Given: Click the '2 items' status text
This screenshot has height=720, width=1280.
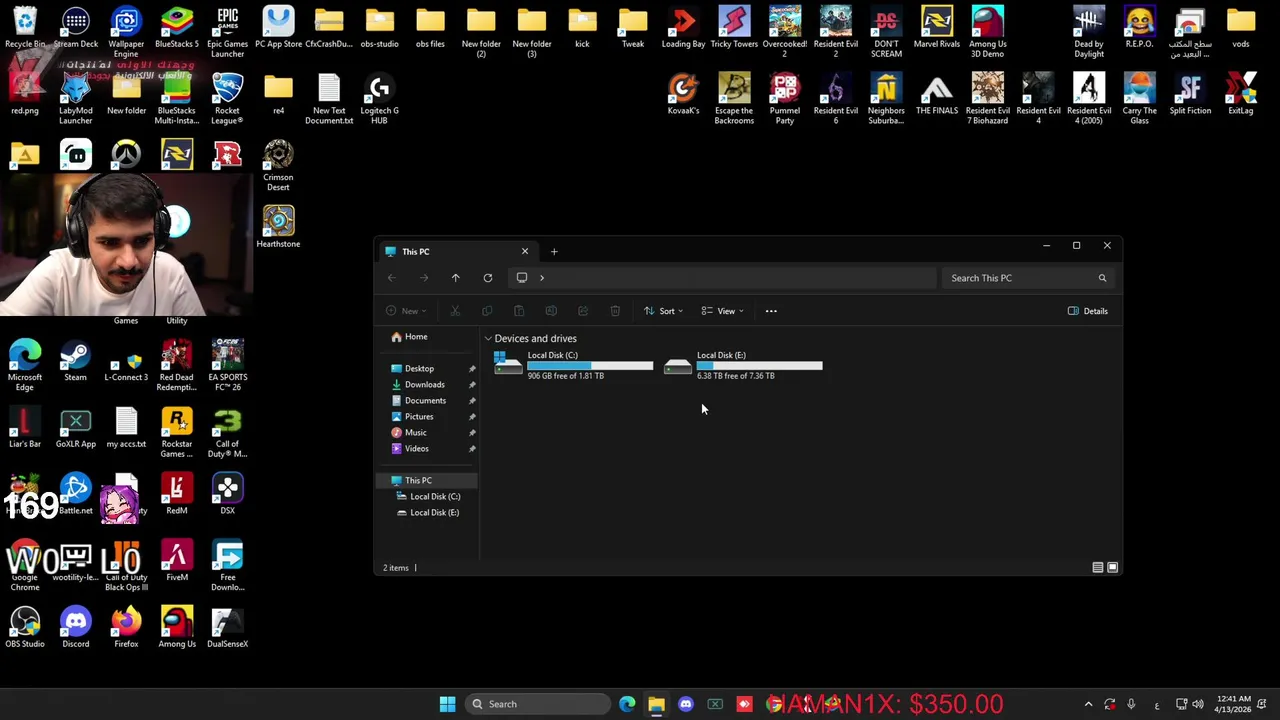Looking at the screenshot, I should [x=396, y=568].
